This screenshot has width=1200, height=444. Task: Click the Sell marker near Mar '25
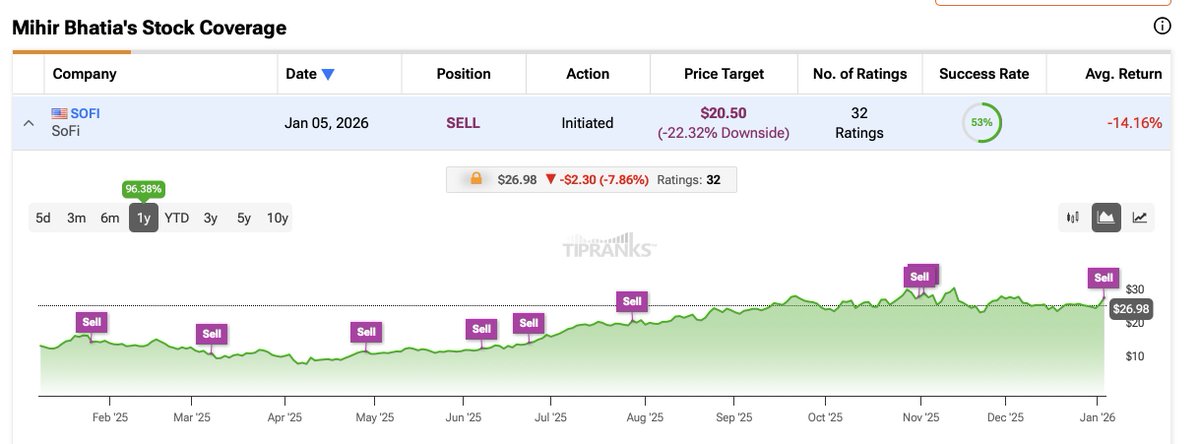tap(211, 334)
